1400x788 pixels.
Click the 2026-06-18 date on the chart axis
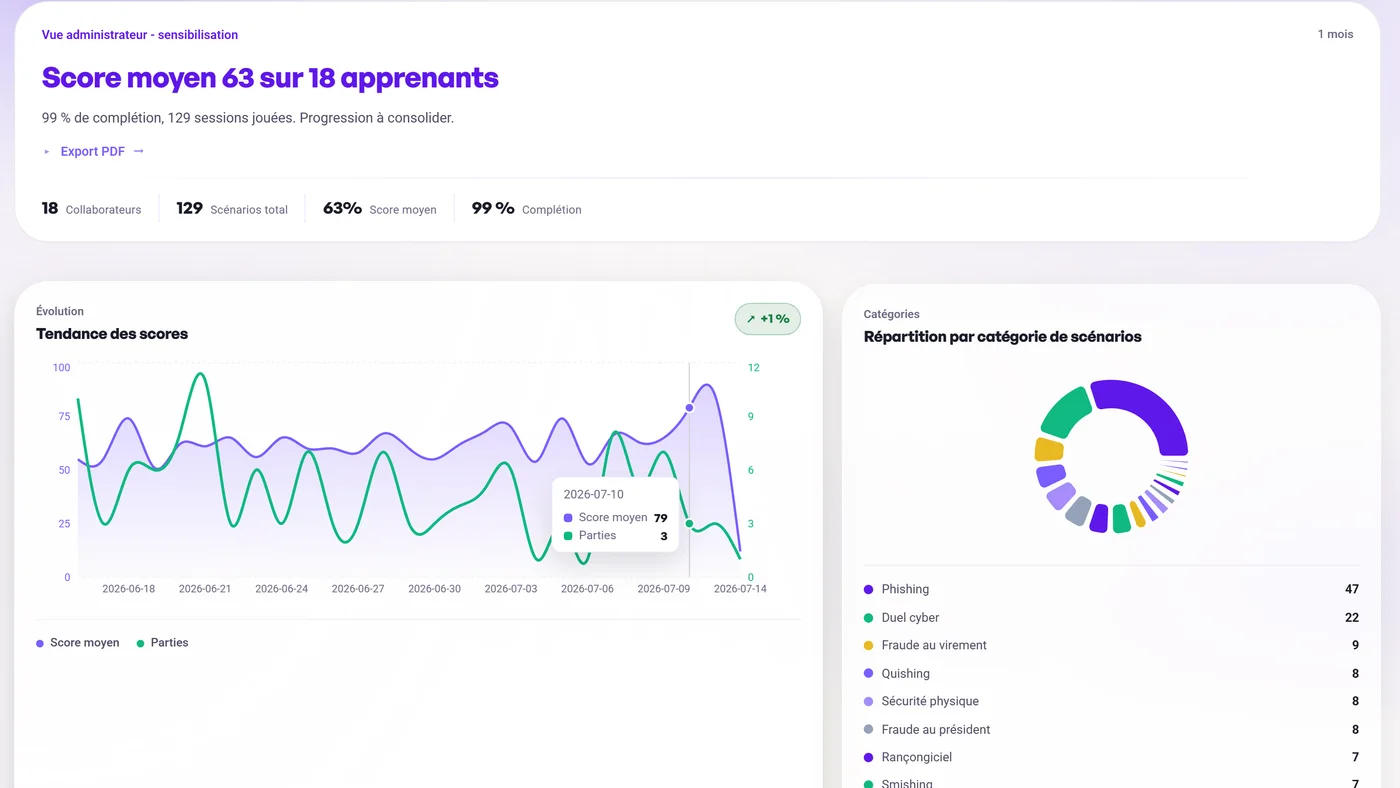coord(129,589)
